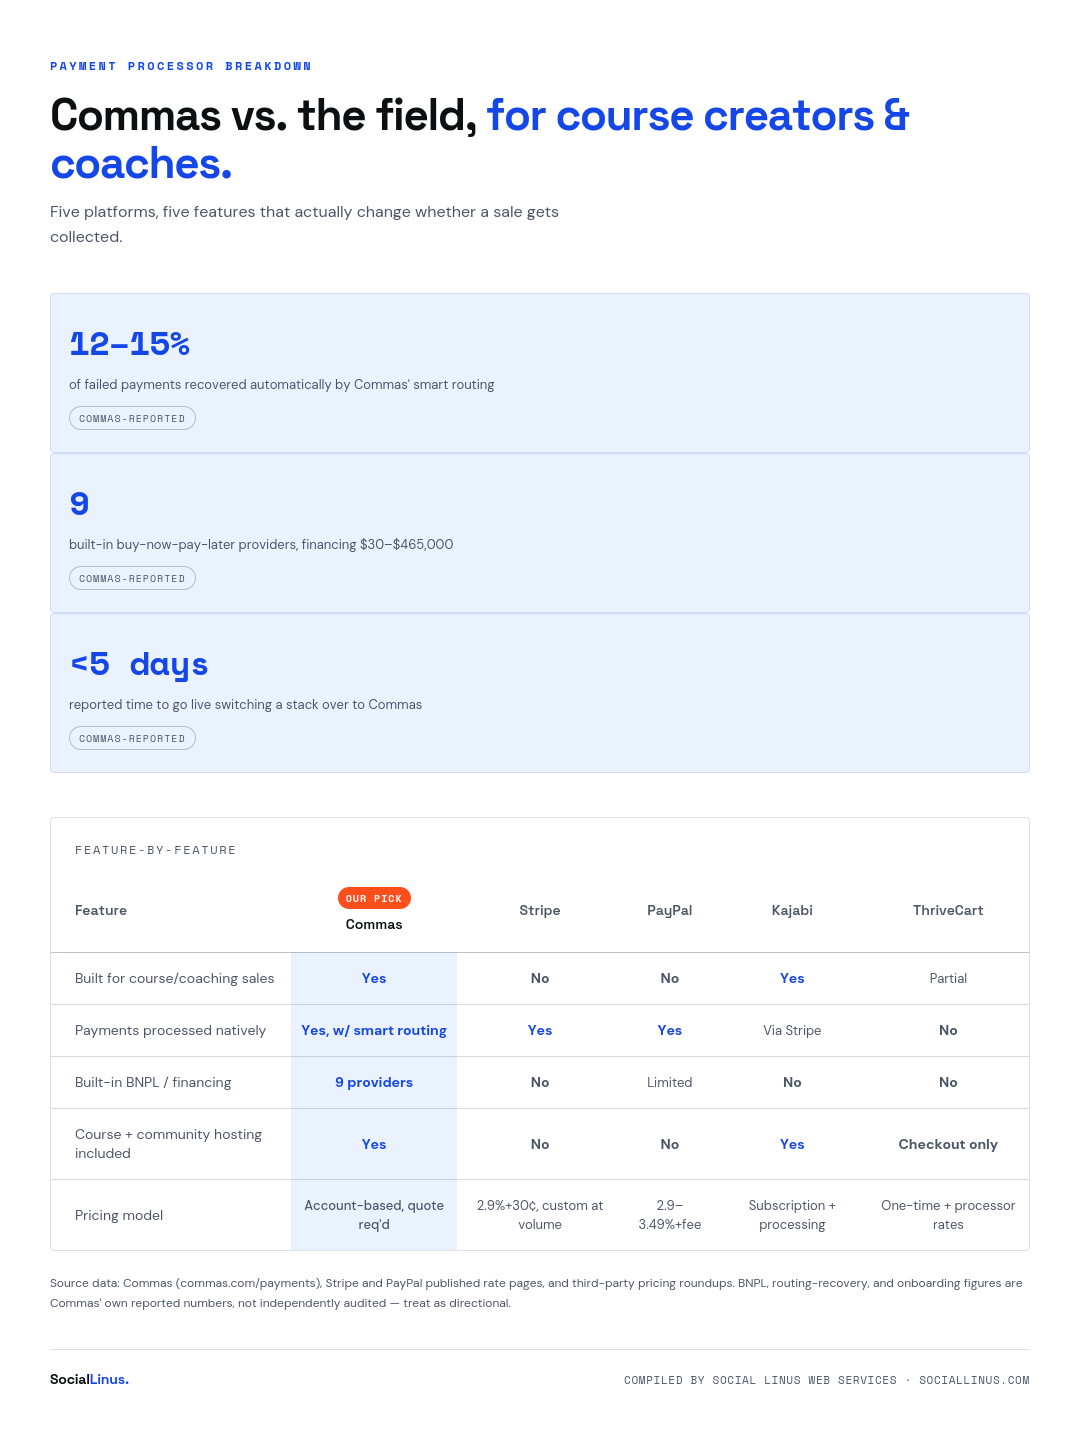Click the SocialLinus logo in the footer
This screenshot has width=1080, height=1445.
[89, 1379]
